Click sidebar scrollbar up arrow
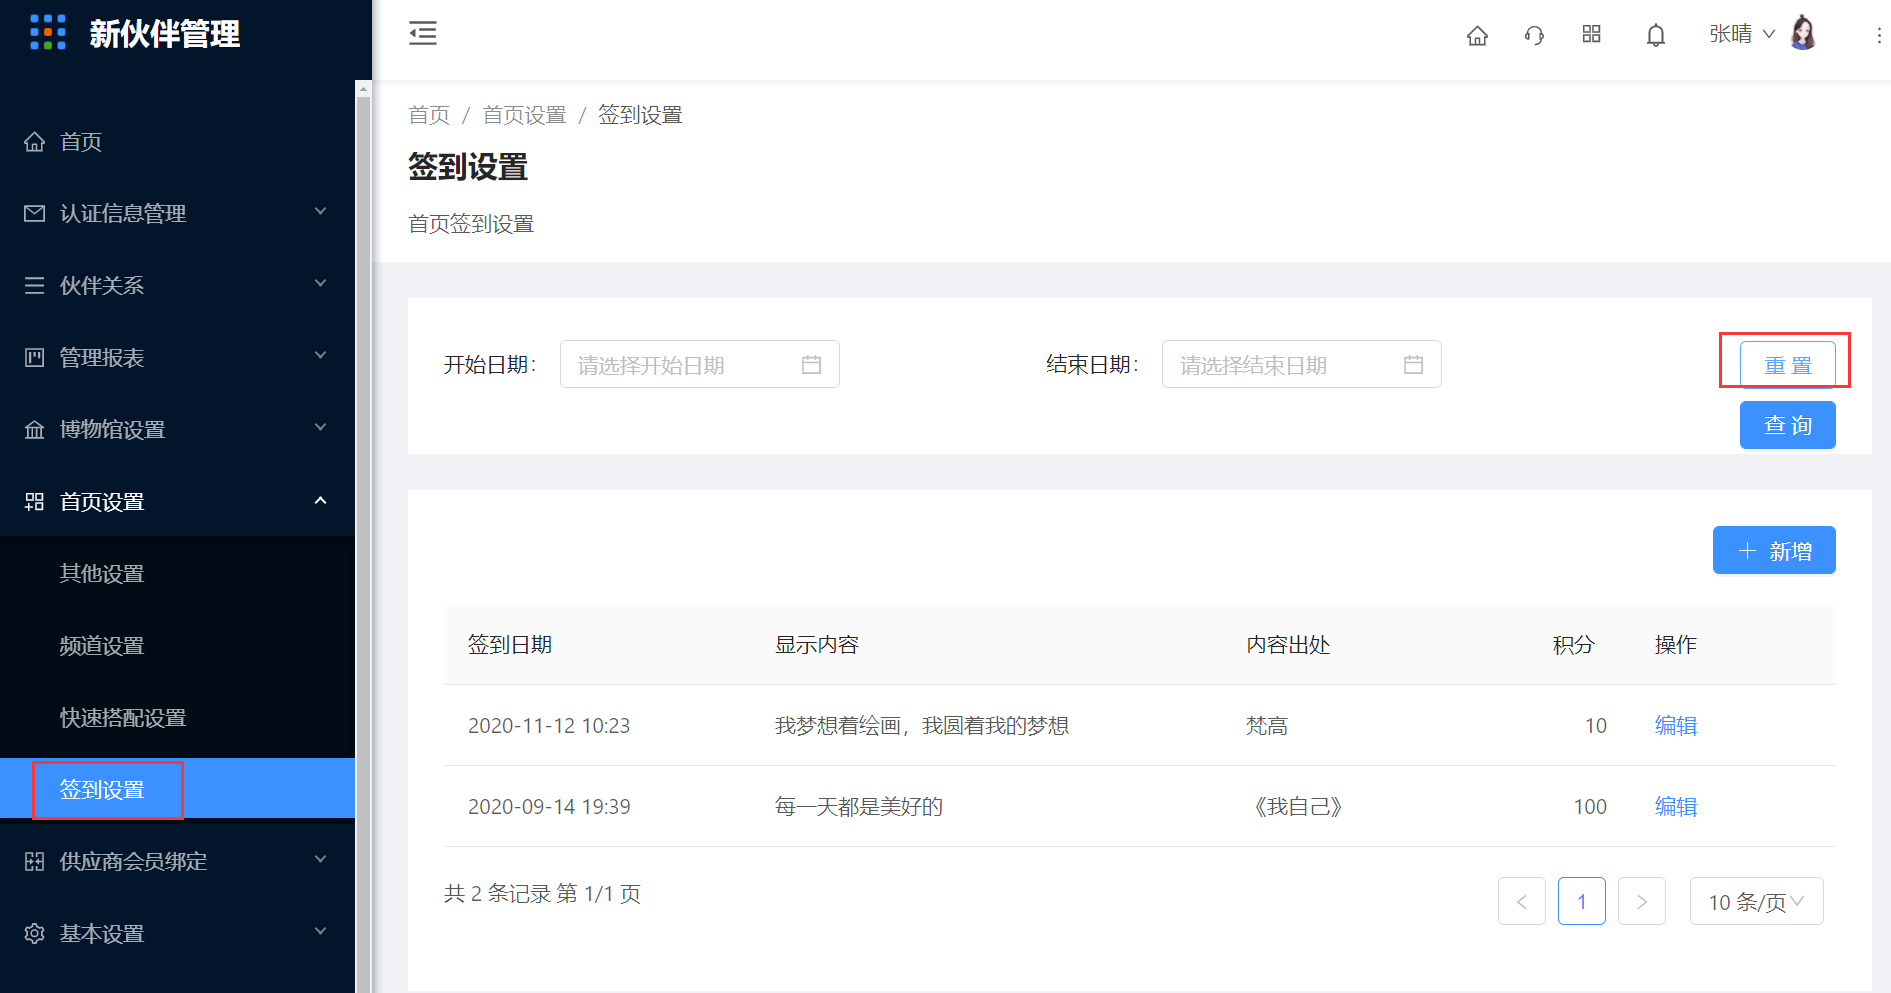The width and height of the screenshot is (1891, 993). click(363, 89)
